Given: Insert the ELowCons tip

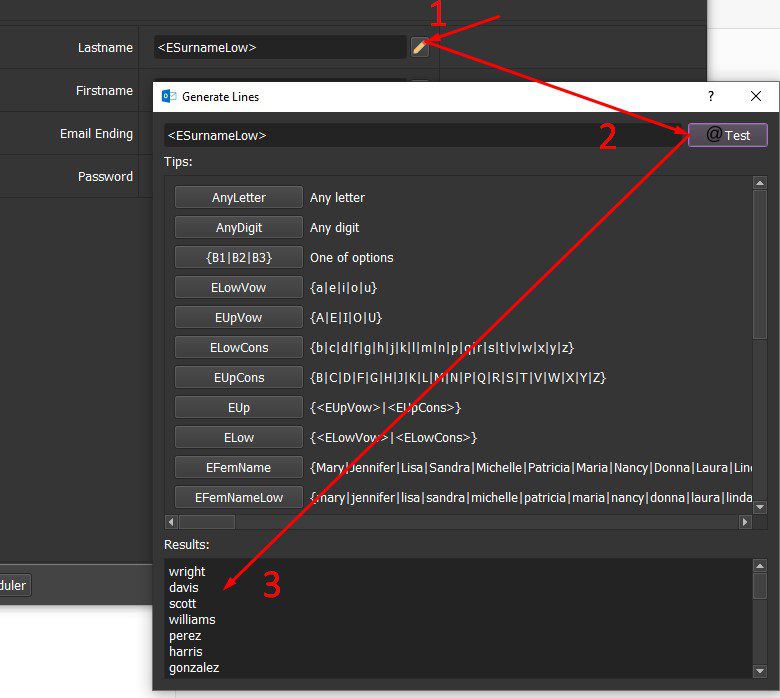Looking at the screenshot, I should click(239, 347).
